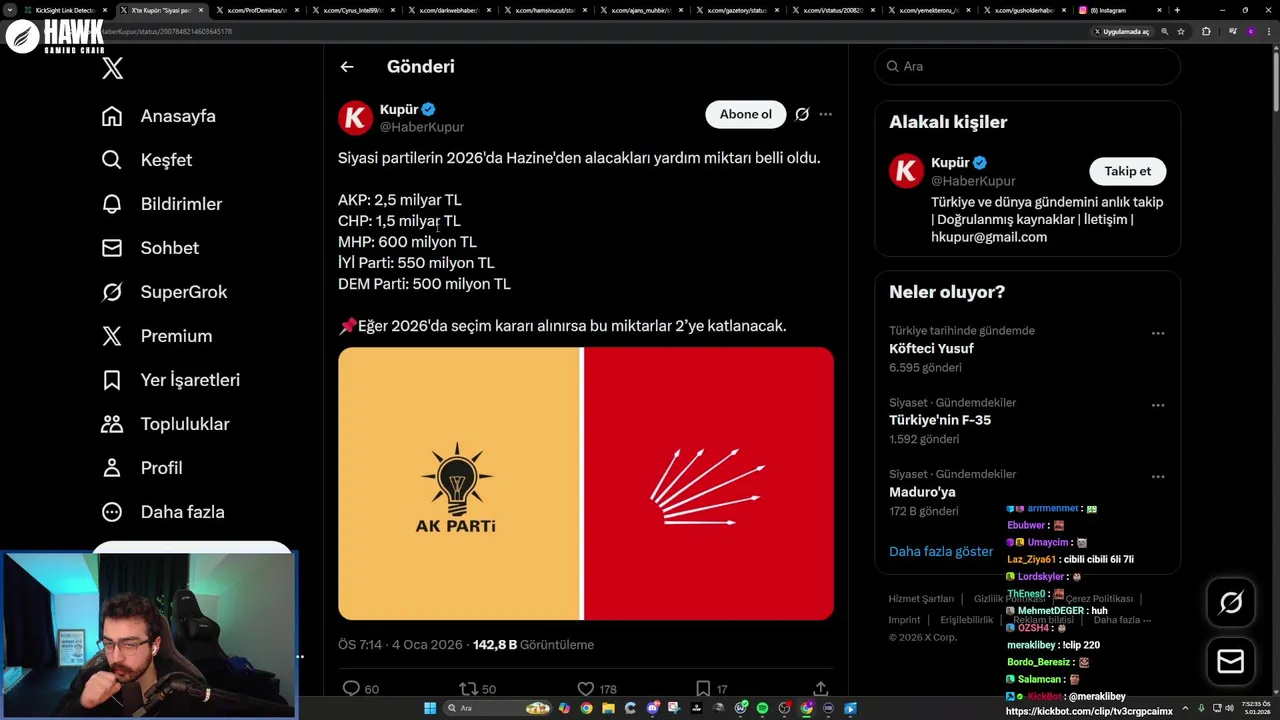Like the post via heart icon
The image size is (1280, 720).
(586, 689)
